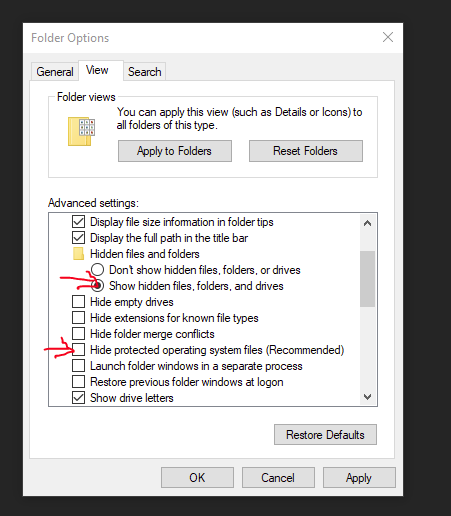Switch to the General tab
The width and height of the screenshot is (451, 516).
55,72
